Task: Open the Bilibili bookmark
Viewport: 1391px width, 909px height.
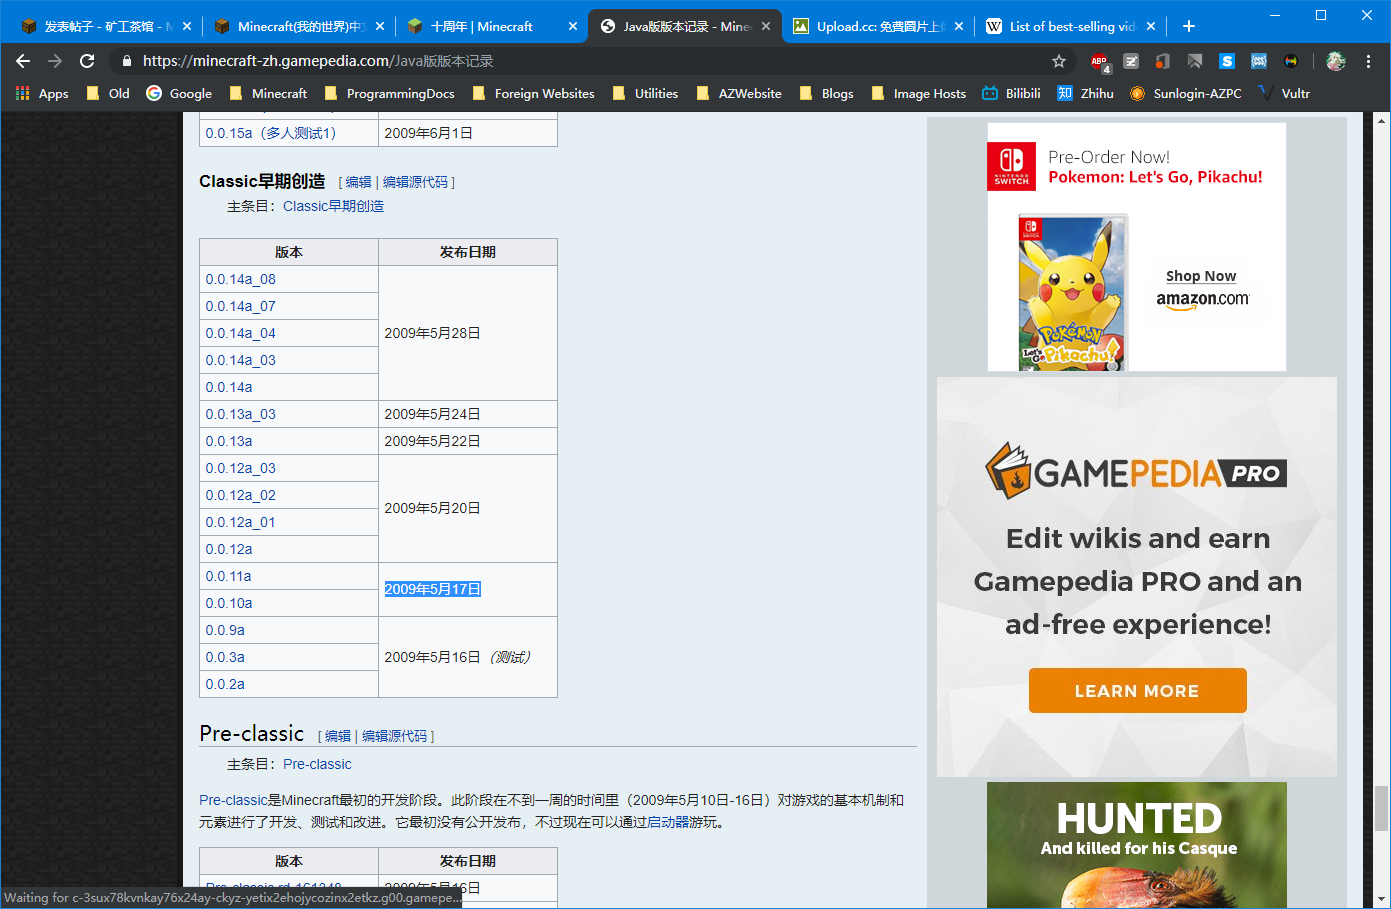Action: point(1011,94)
